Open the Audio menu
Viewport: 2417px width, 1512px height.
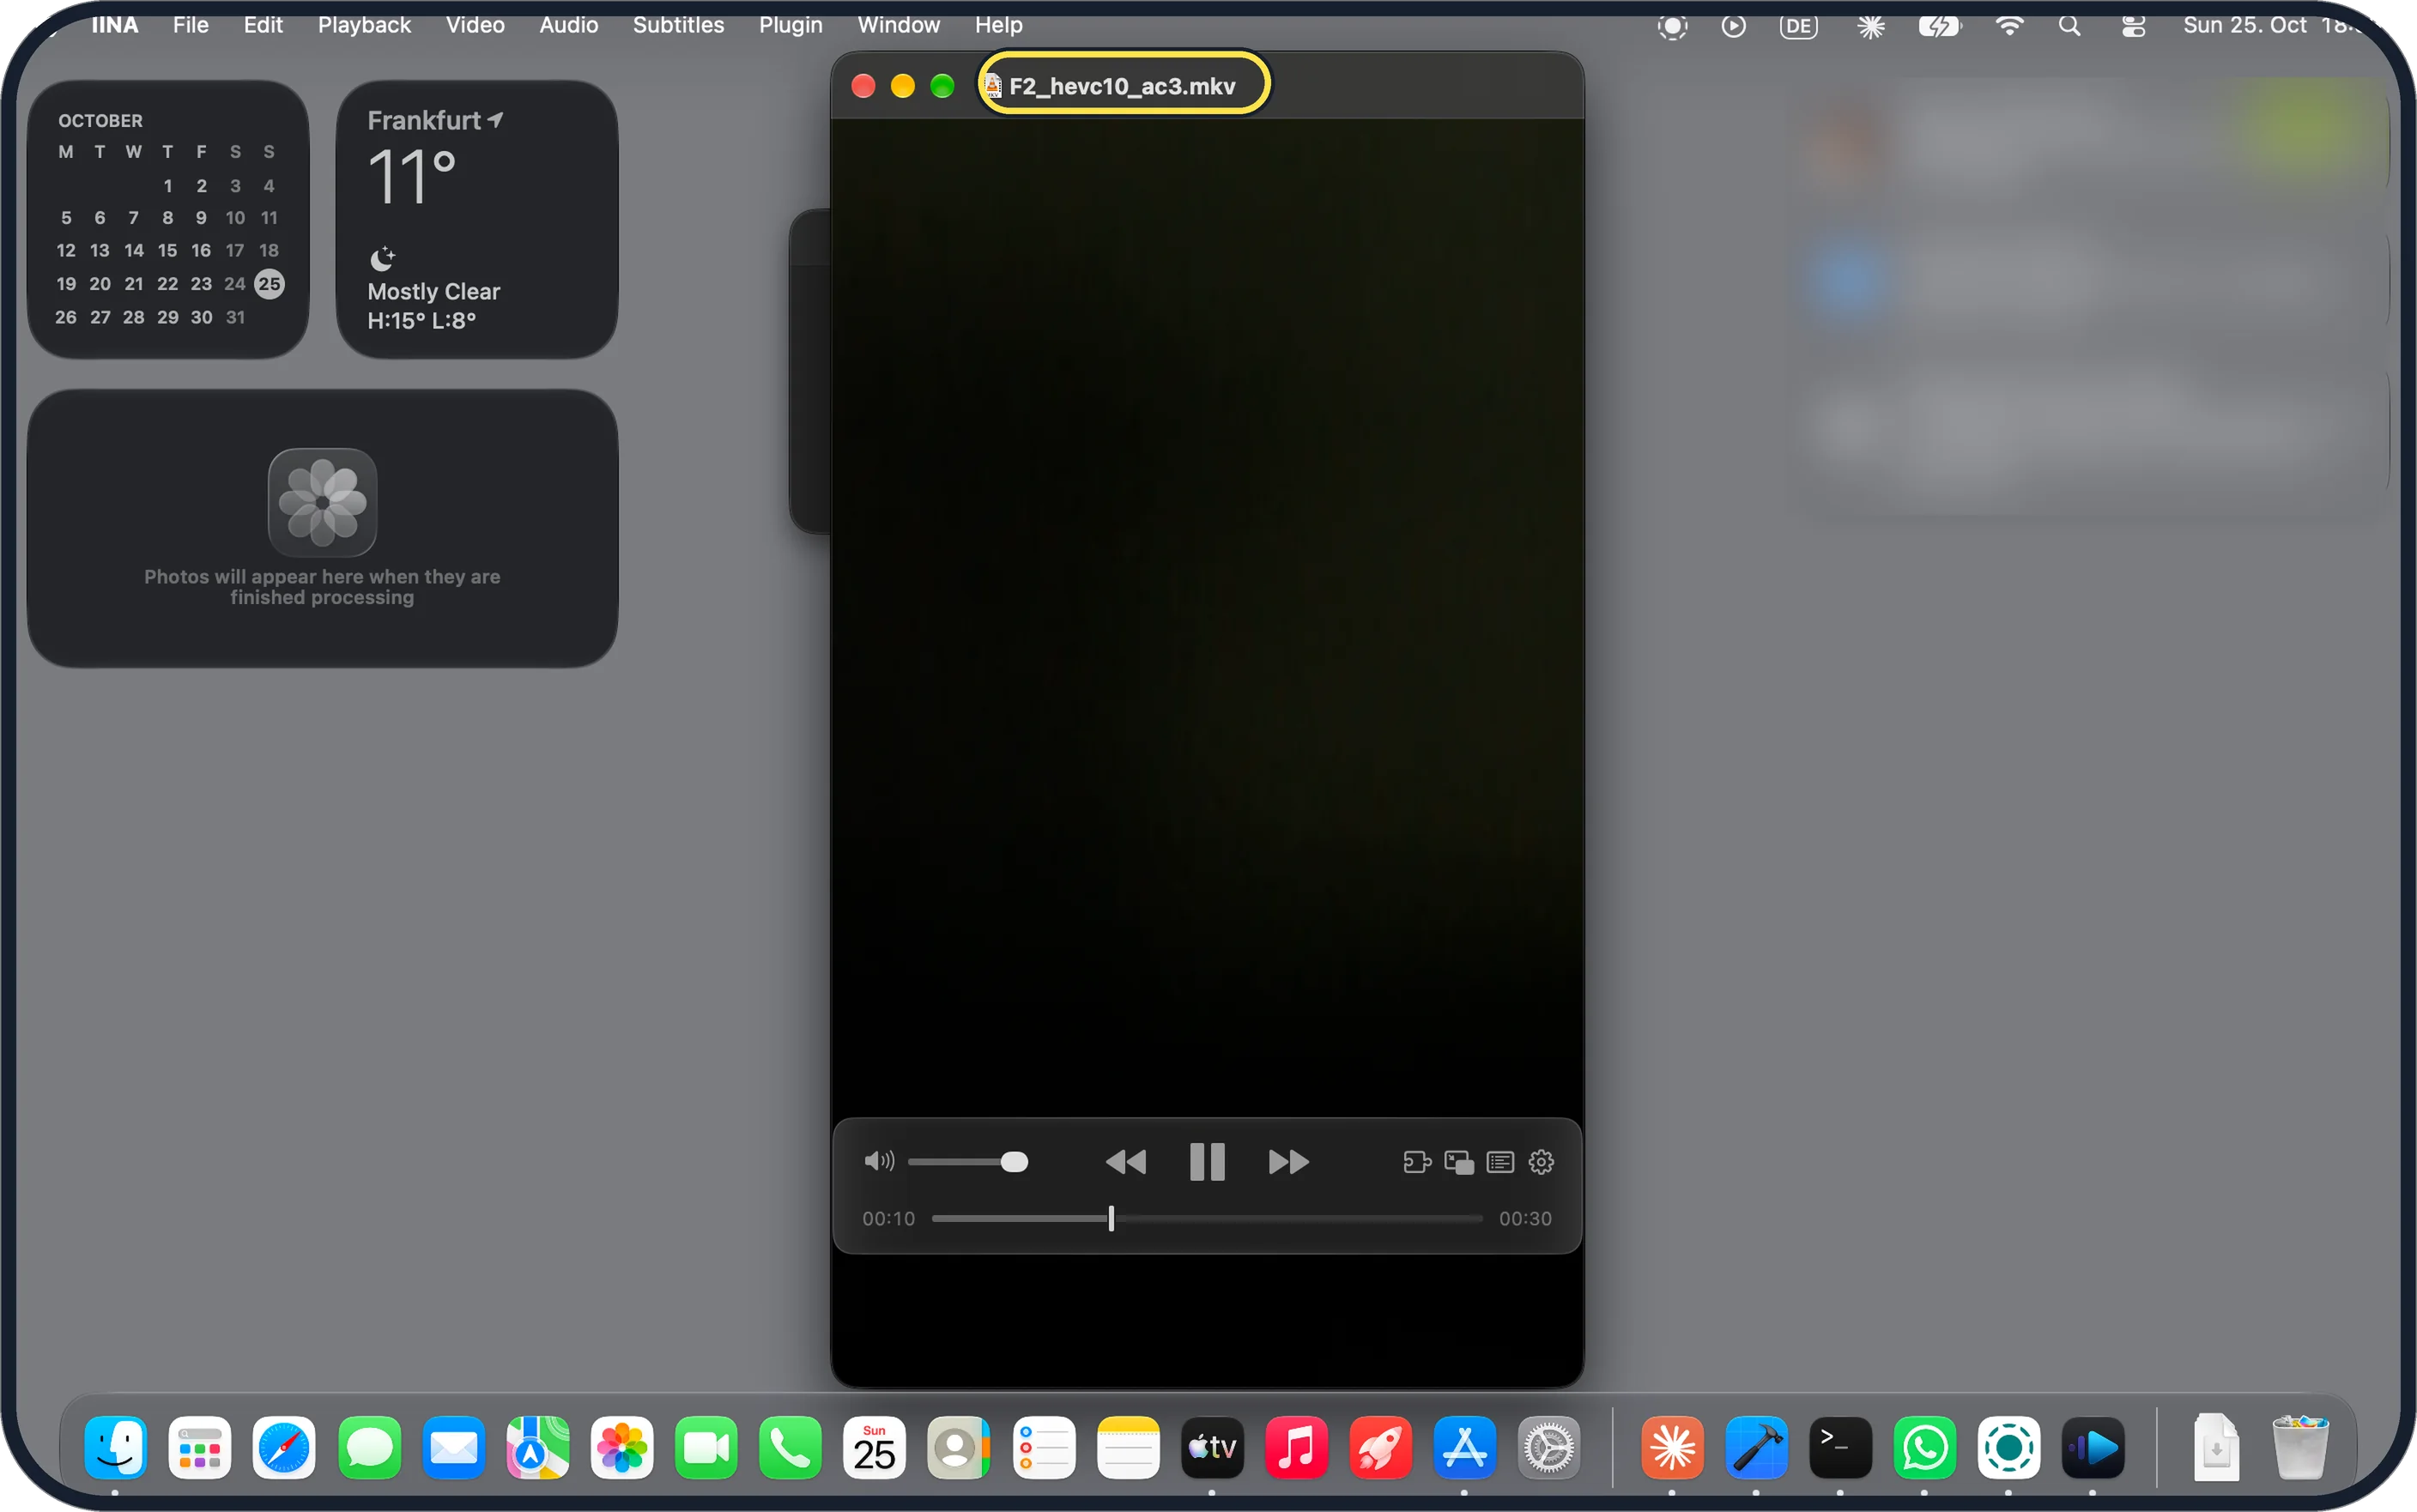(x=568, y=25)
